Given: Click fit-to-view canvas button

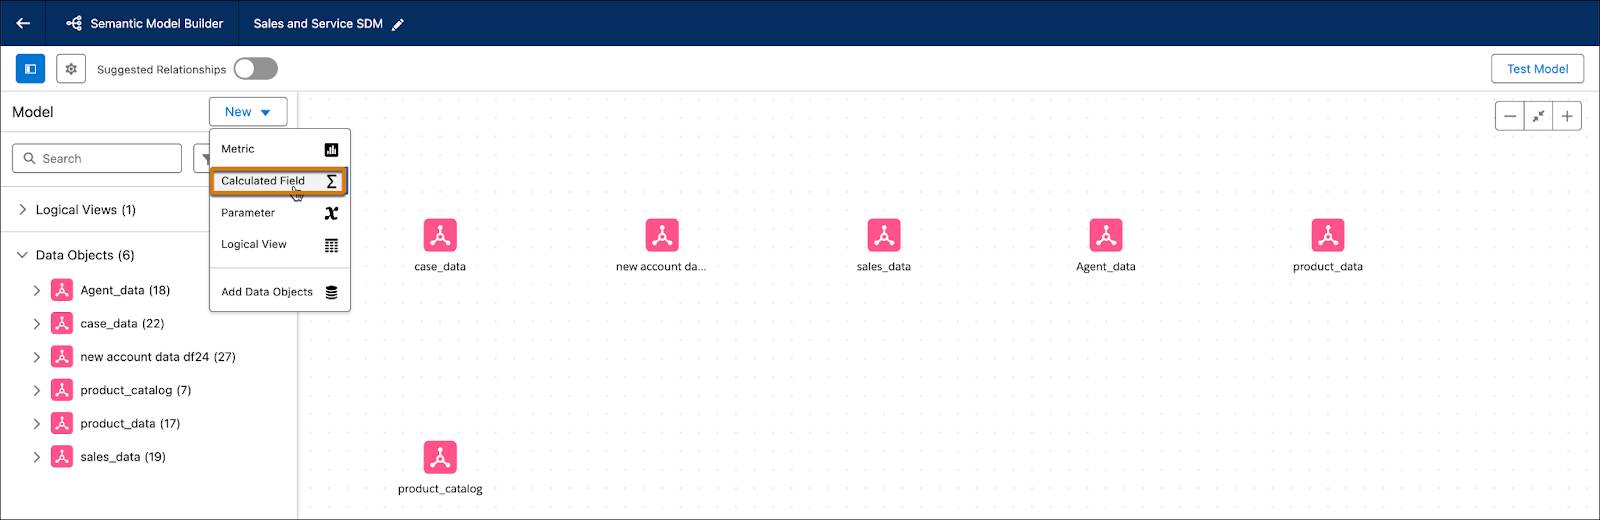Looking at the screenshot, I should tap(1538, 116).
